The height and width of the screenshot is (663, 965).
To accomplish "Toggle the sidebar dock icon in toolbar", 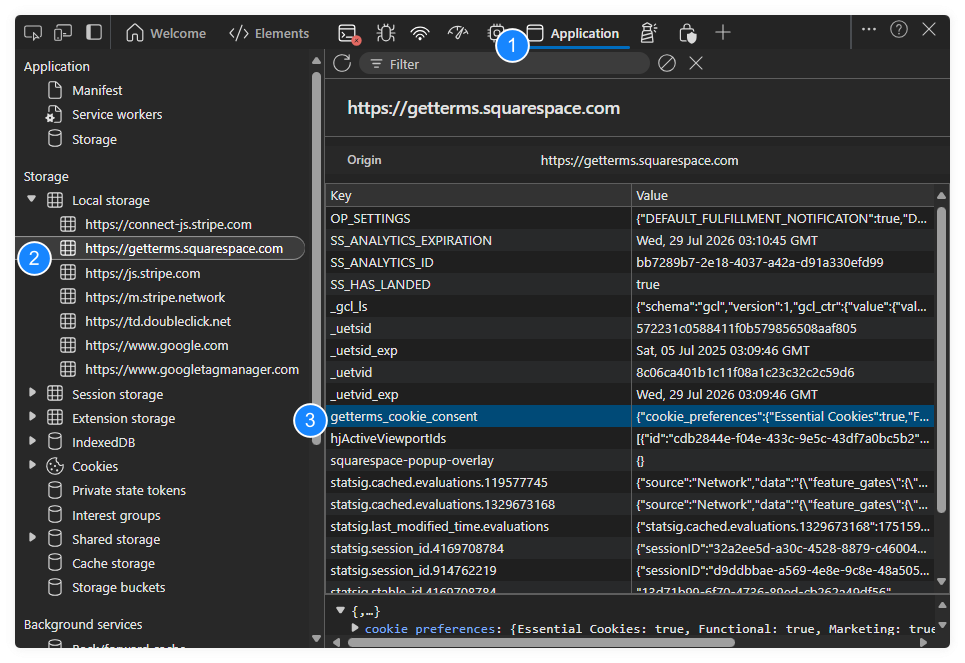I will pos(94,32).
